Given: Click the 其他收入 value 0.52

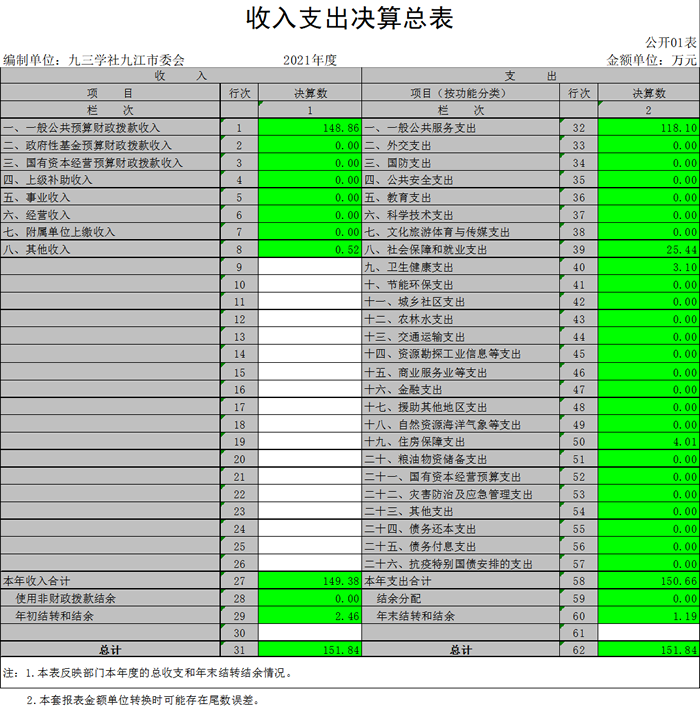Looking at the screenshot, I should (x=310, y=250).
